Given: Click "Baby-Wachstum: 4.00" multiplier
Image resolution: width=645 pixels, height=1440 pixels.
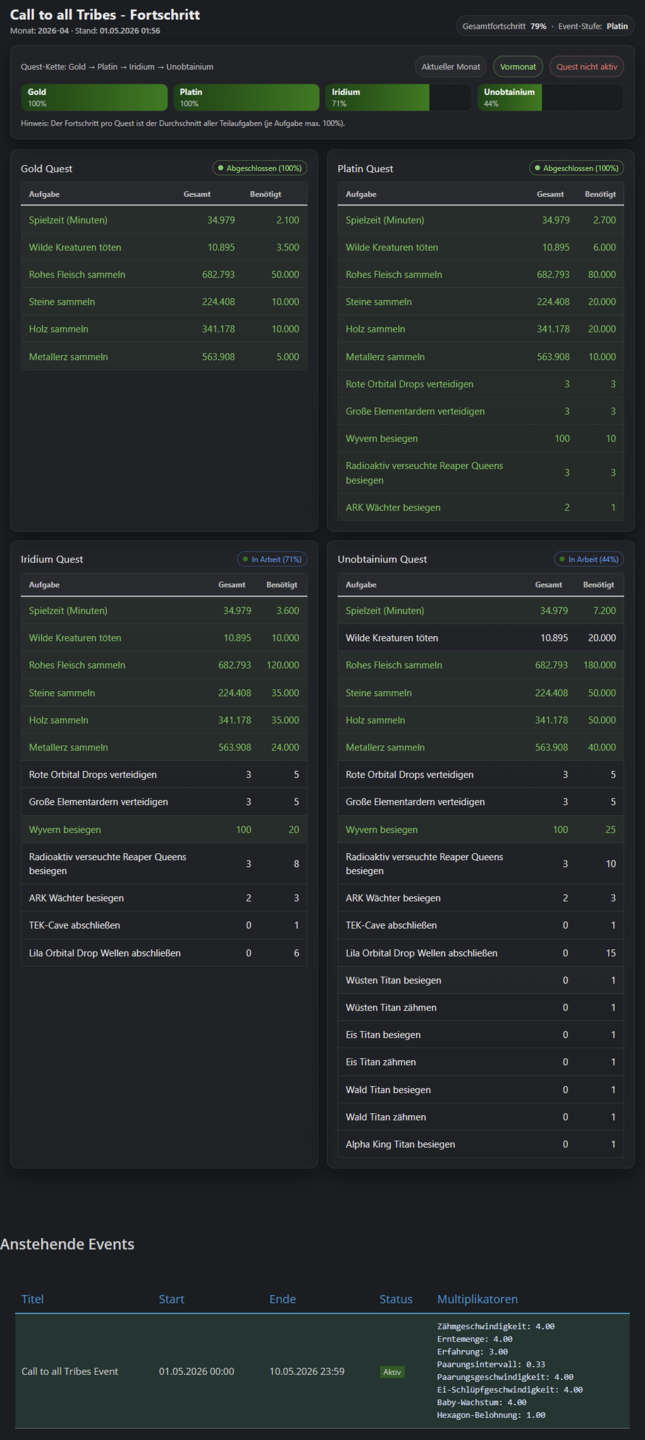Looking at the screenshot, I should tap(484, 1402).
